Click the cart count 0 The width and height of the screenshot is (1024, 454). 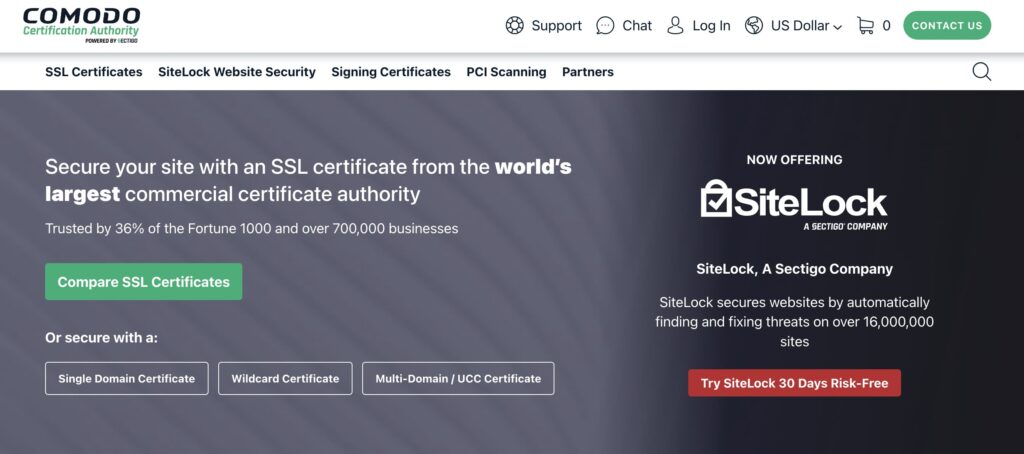tap(886, 25)
